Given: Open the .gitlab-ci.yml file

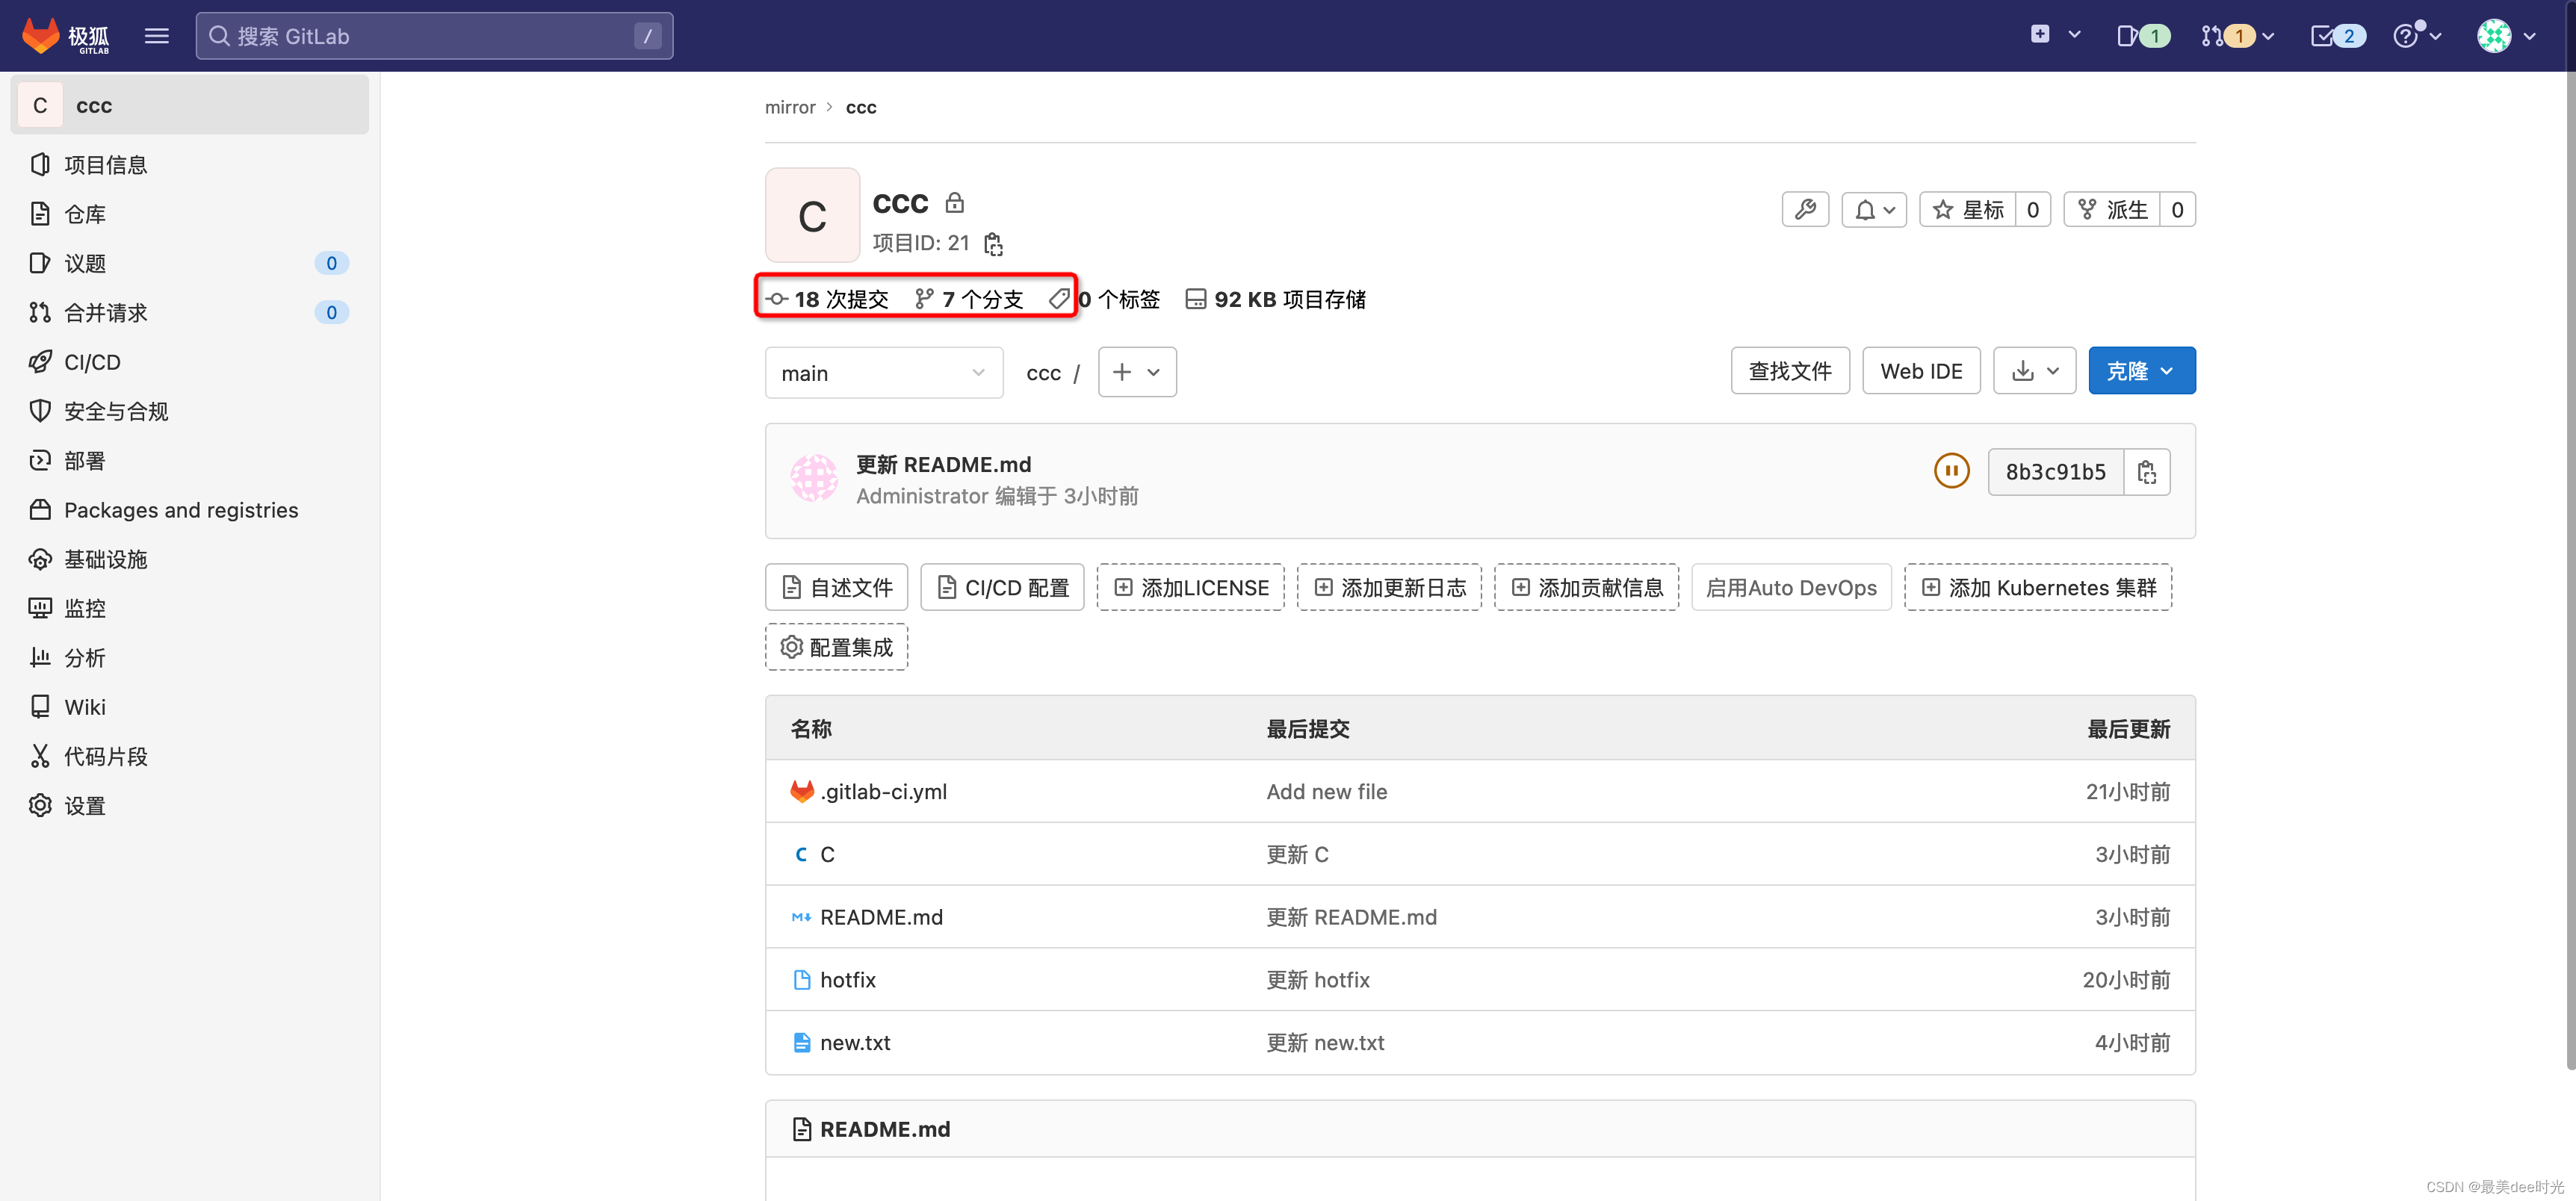Looking at the screenshot, I should (x=883, y=791).
